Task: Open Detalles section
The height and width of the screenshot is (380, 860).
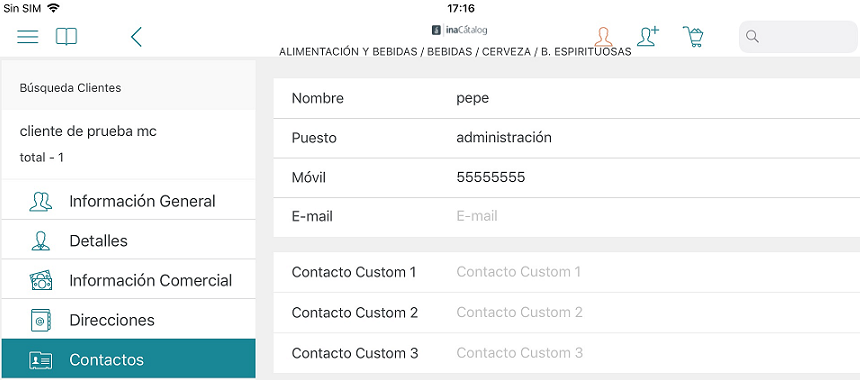Action: tap(129, 241)
